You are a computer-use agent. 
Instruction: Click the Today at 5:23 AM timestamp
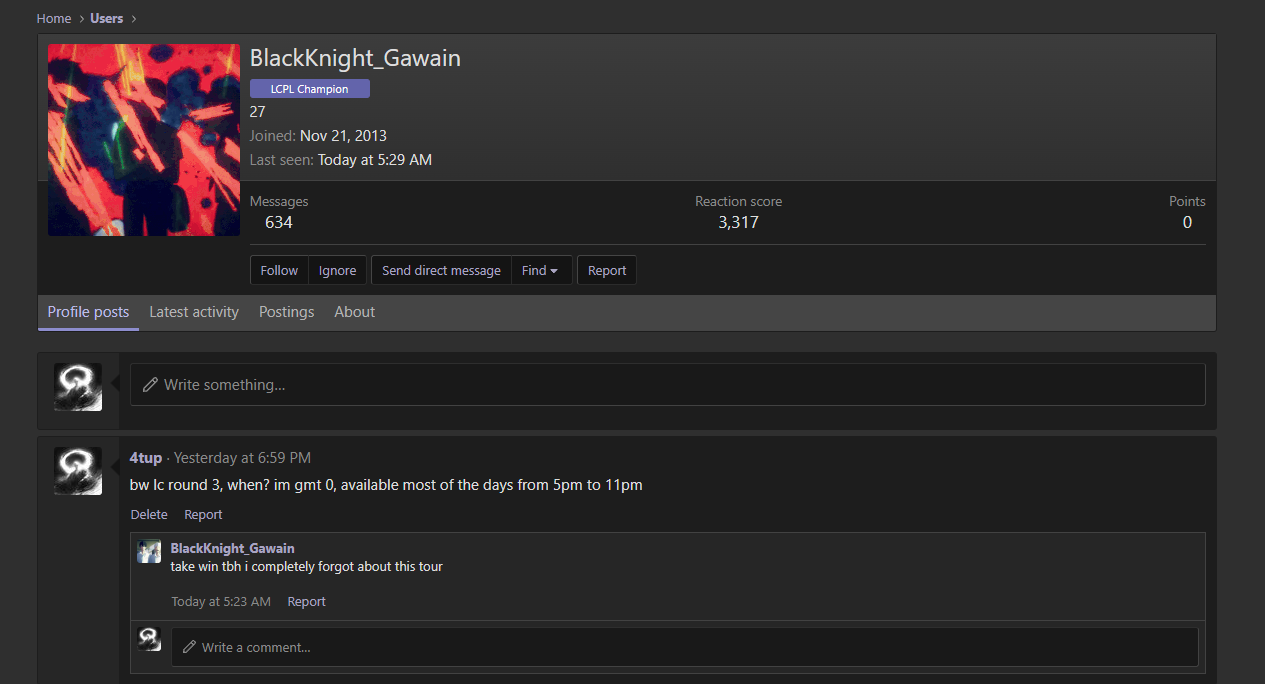pos(221,601)
